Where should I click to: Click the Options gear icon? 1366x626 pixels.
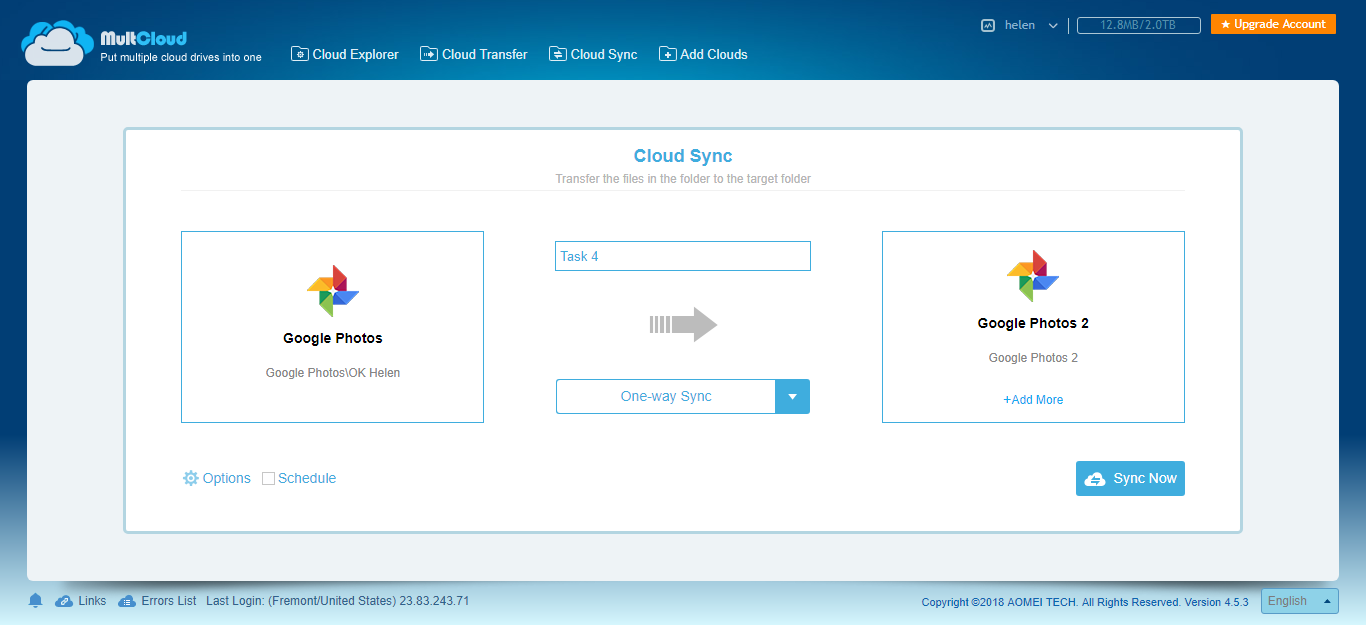click(190, 479)
